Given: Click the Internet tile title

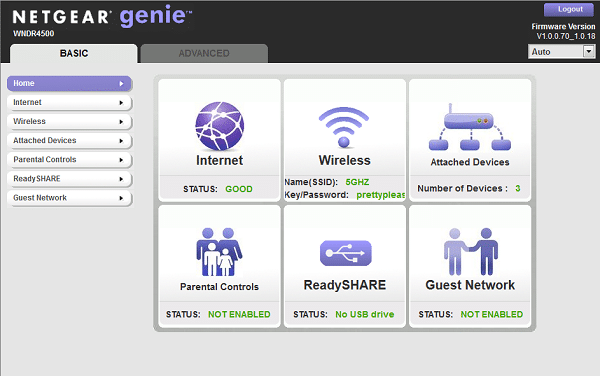Looking at the screenshot, I should tap(219, 160).
